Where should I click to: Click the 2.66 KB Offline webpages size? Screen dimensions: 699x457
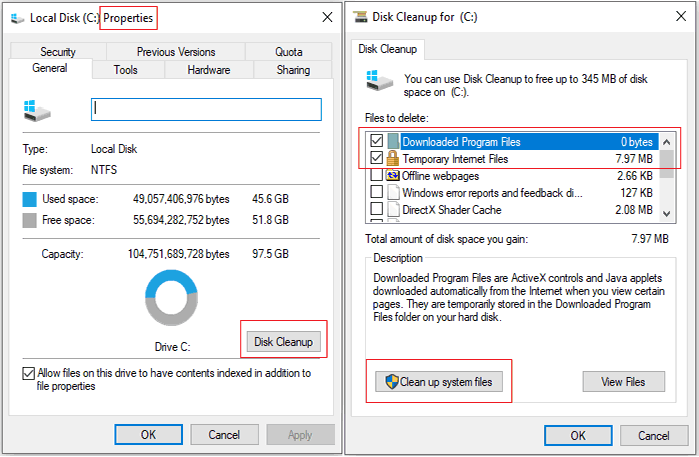pos(635,176)
